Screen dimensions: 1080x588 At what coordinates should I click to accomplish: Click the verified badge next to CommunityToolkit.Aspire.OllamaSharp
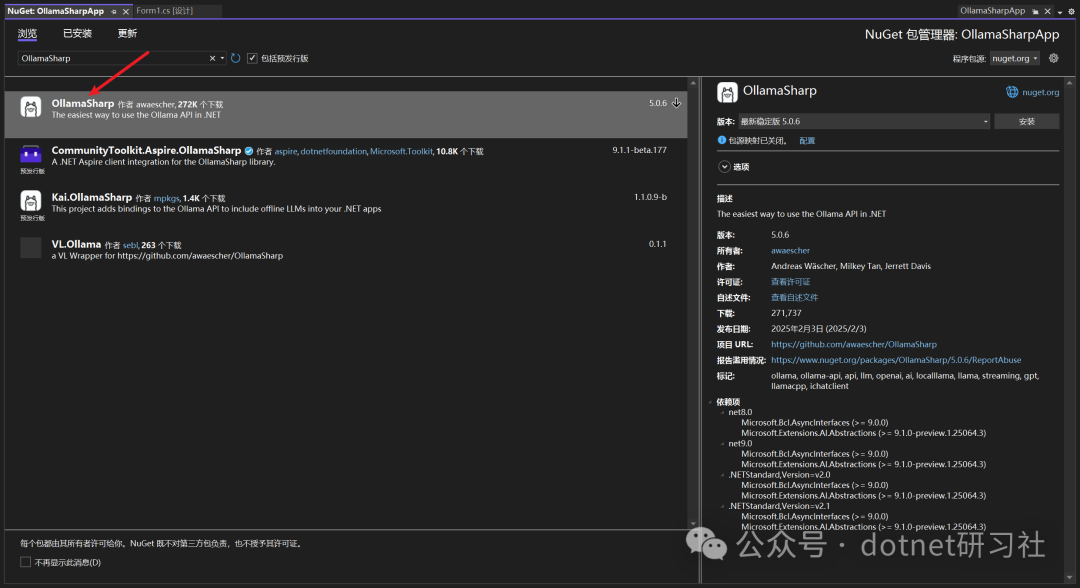(x=249, y=151)
